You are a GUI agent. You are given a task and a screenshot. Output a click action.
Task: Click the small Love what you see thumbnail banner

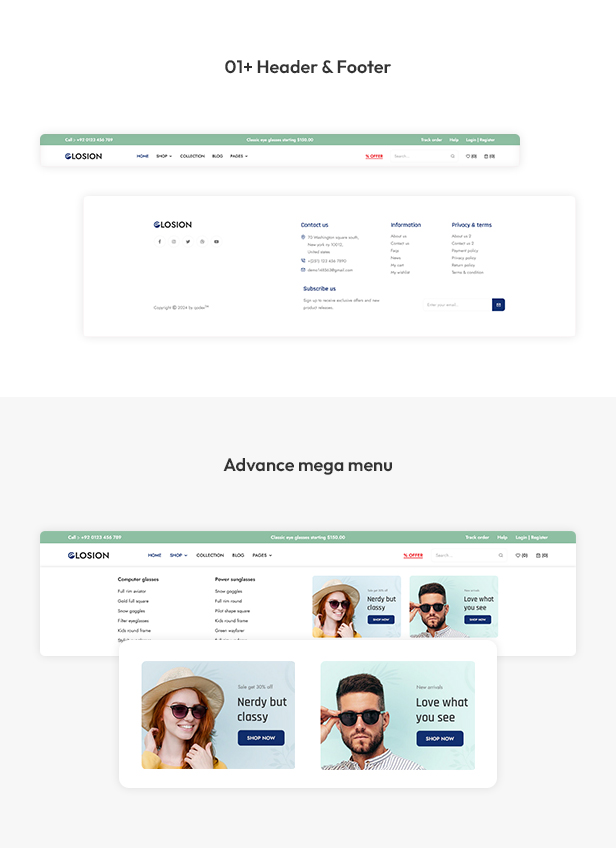[x=454, y=607]
